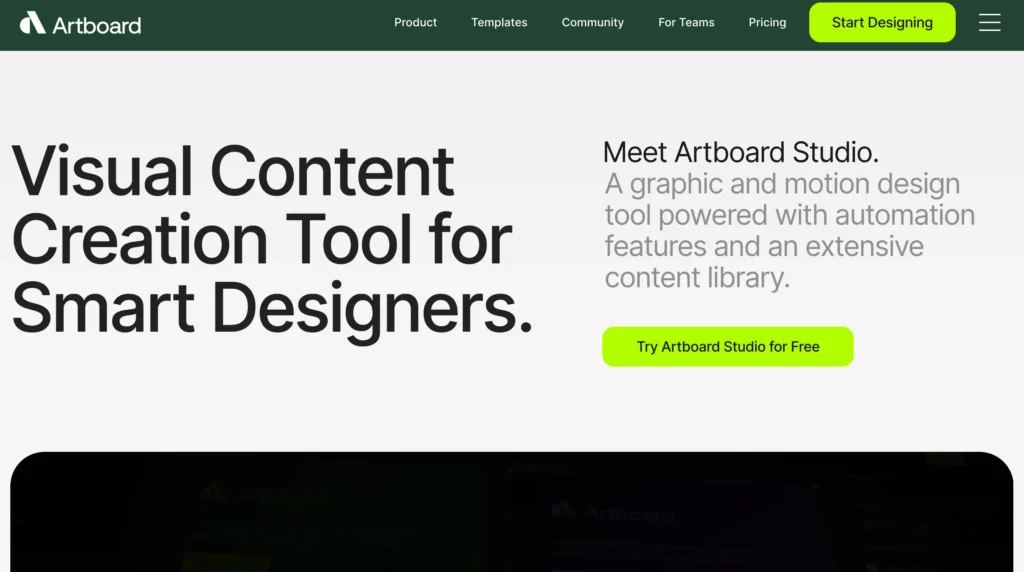The width and height of the screenshot is (1024, 572).
Task: Click the dark preview video panel
Action: point(512,512)
